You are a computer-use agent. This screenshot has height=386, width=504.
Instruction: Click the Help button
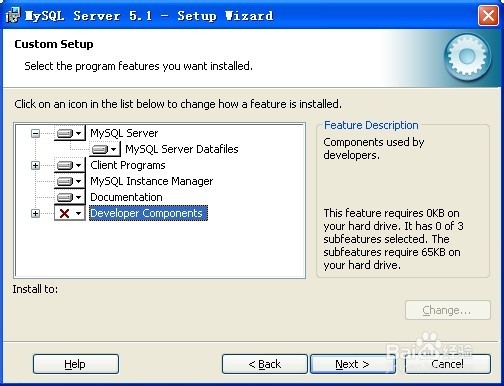pos(76,364)
